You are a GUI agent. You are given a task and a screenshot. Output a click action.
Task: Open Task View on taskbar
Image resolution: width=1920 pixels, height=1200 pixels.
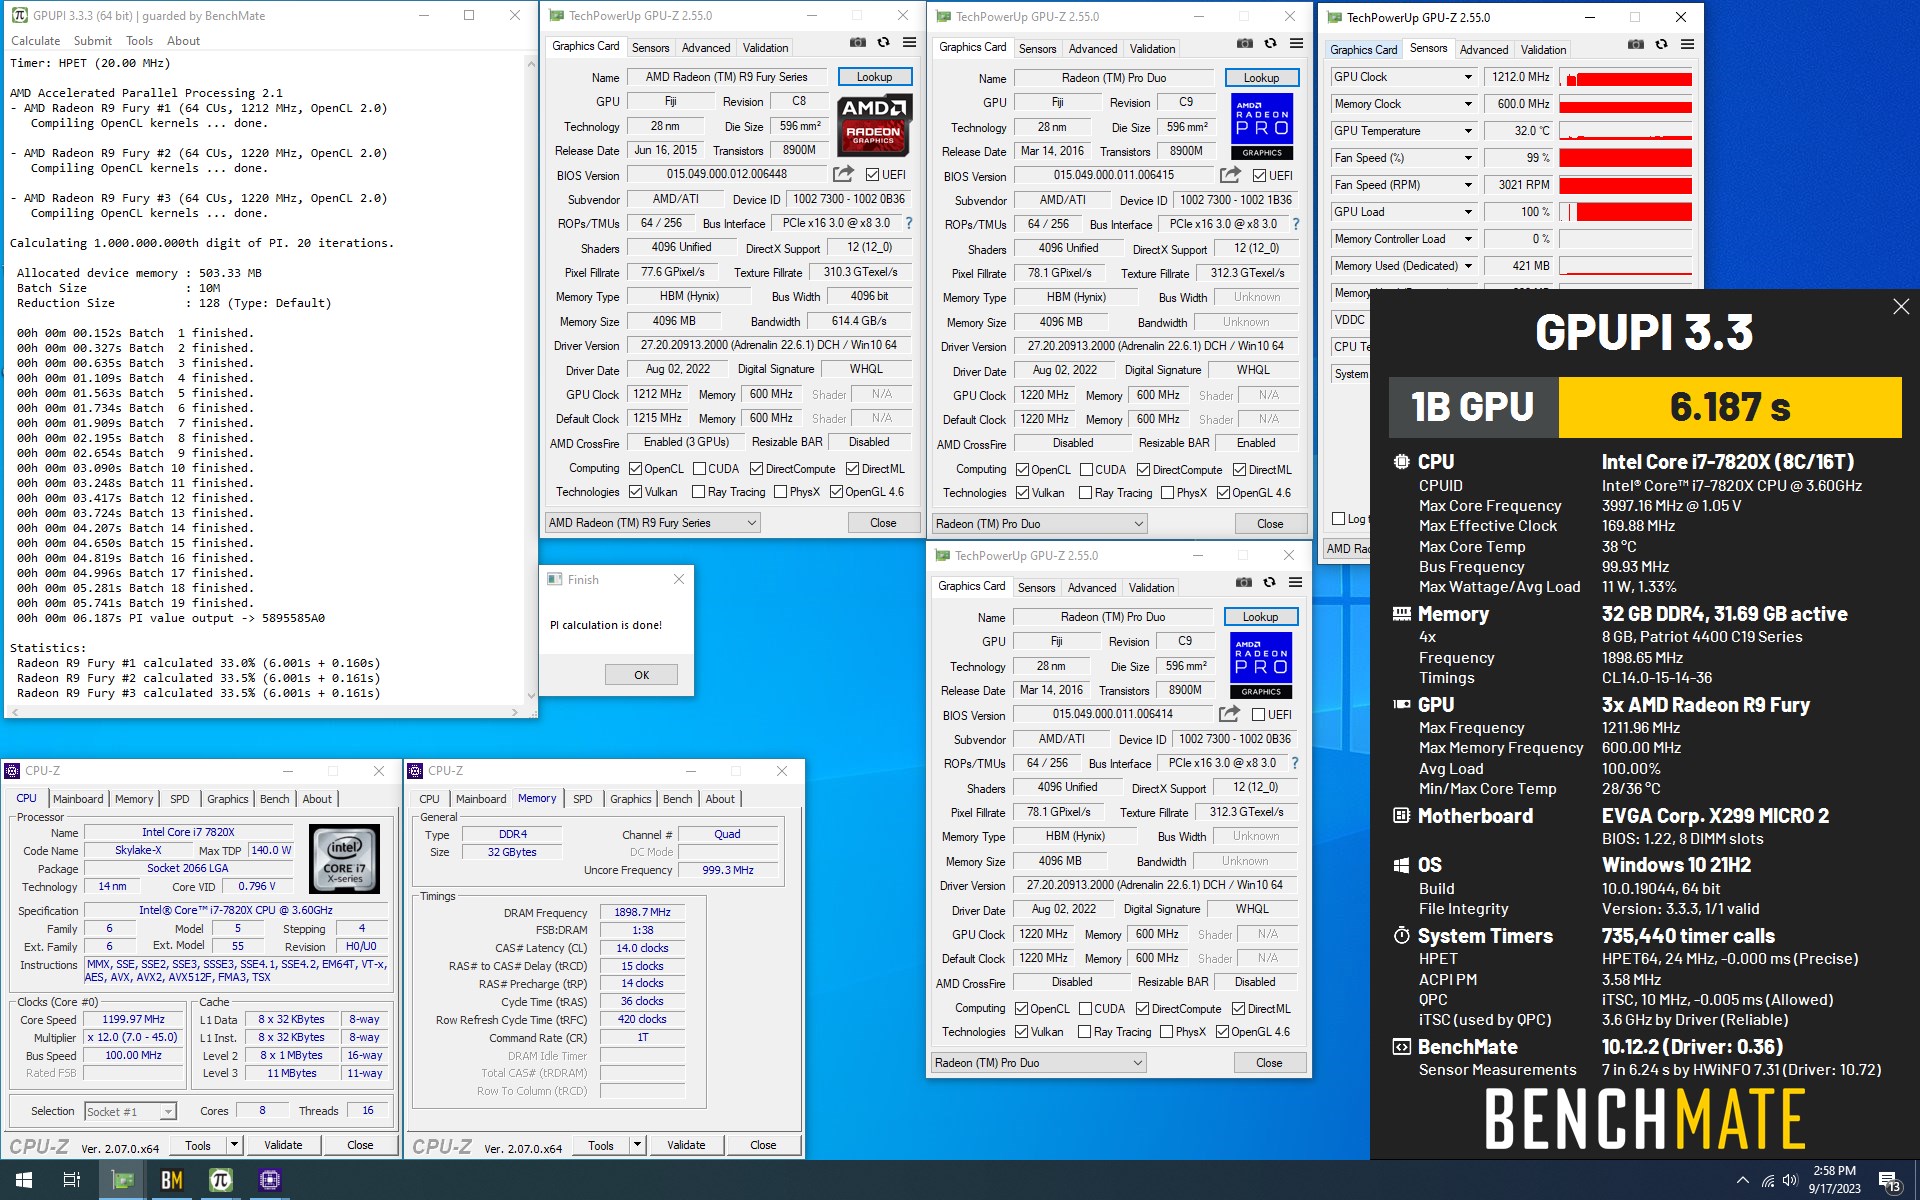pyautogui.click(x=72, y=1180)
